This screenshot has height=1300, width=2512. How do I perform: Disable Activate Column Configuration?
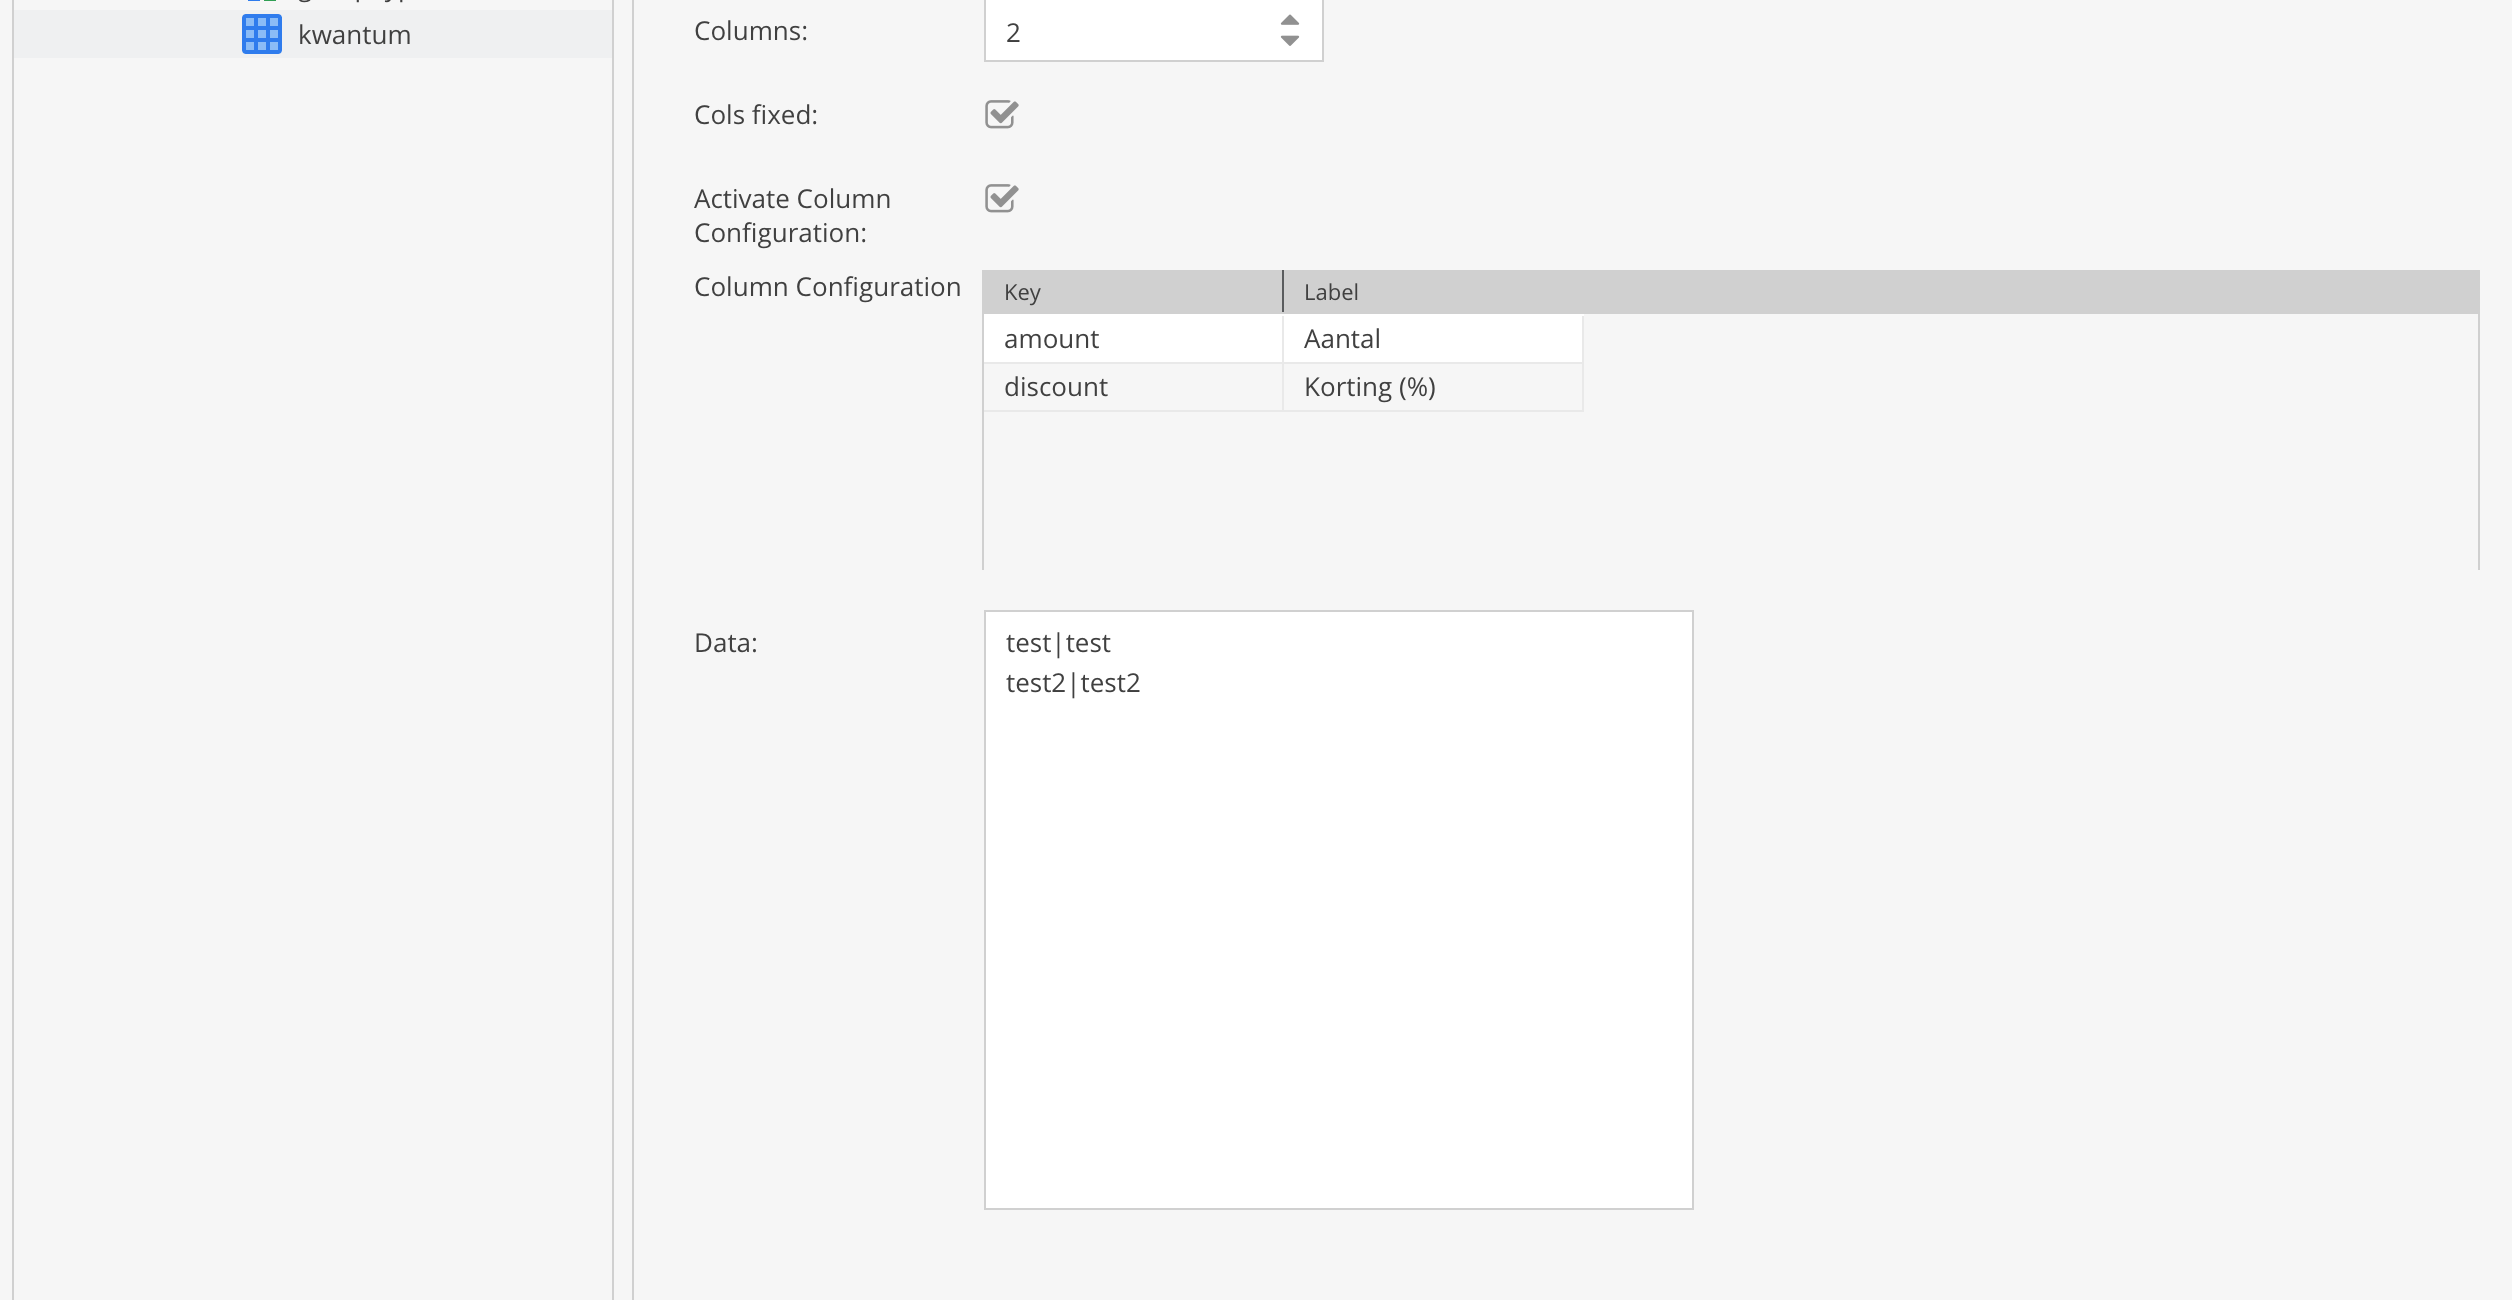[1003, 198]
